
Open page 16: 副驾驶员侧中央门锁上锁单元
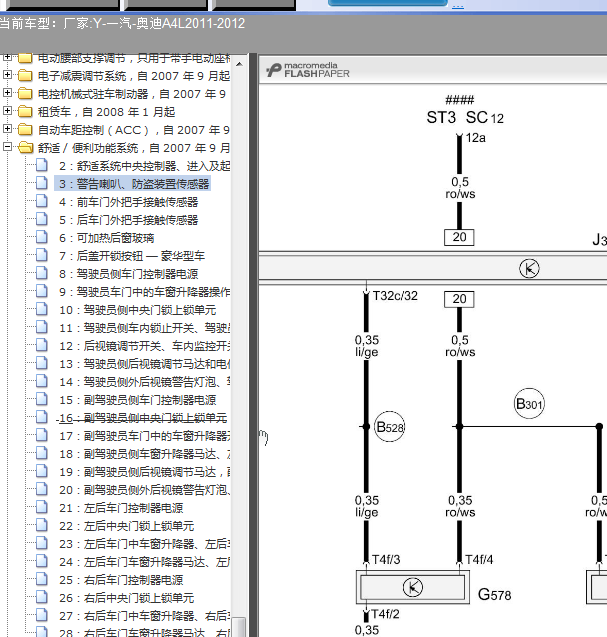tap(143, 418)
